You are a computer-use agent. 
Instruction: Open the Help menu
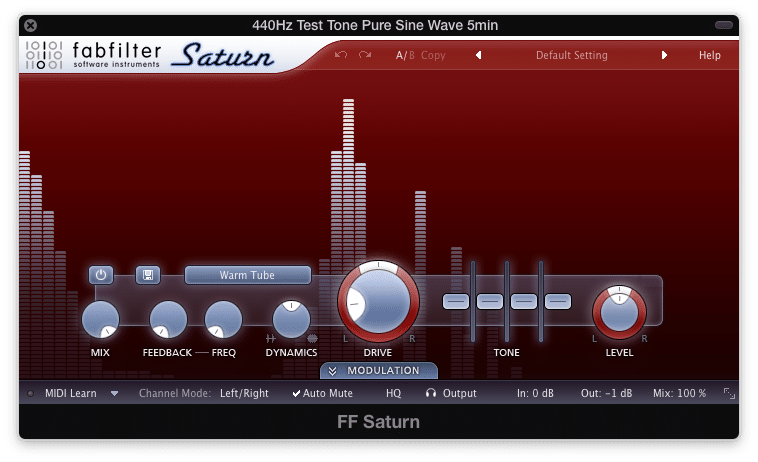(710, 56)
